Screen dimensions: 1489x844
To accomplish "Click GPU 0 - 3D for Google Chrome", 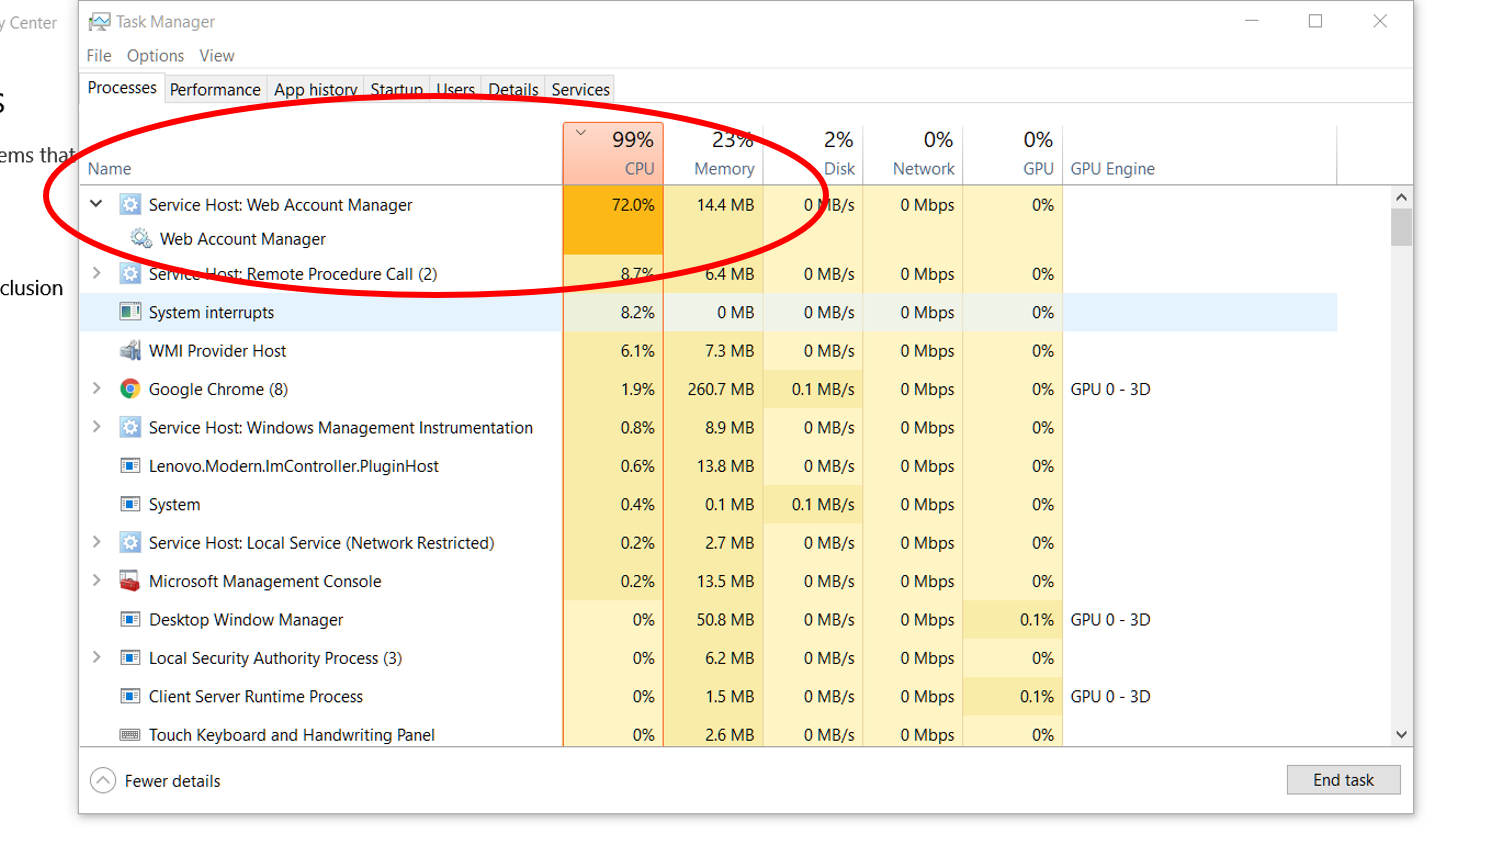I will [x=1110, y=389].
